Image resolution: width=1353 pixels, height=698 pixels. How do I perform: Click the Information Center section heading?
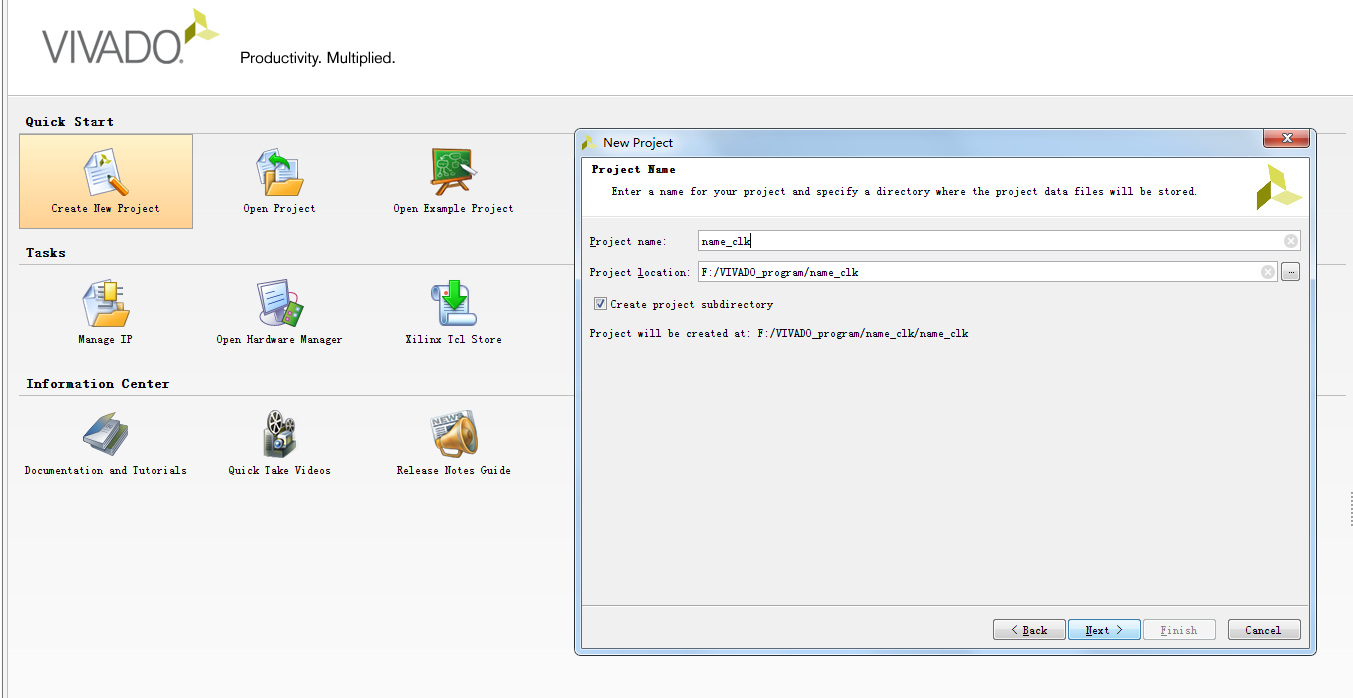[x=98, y=384]
